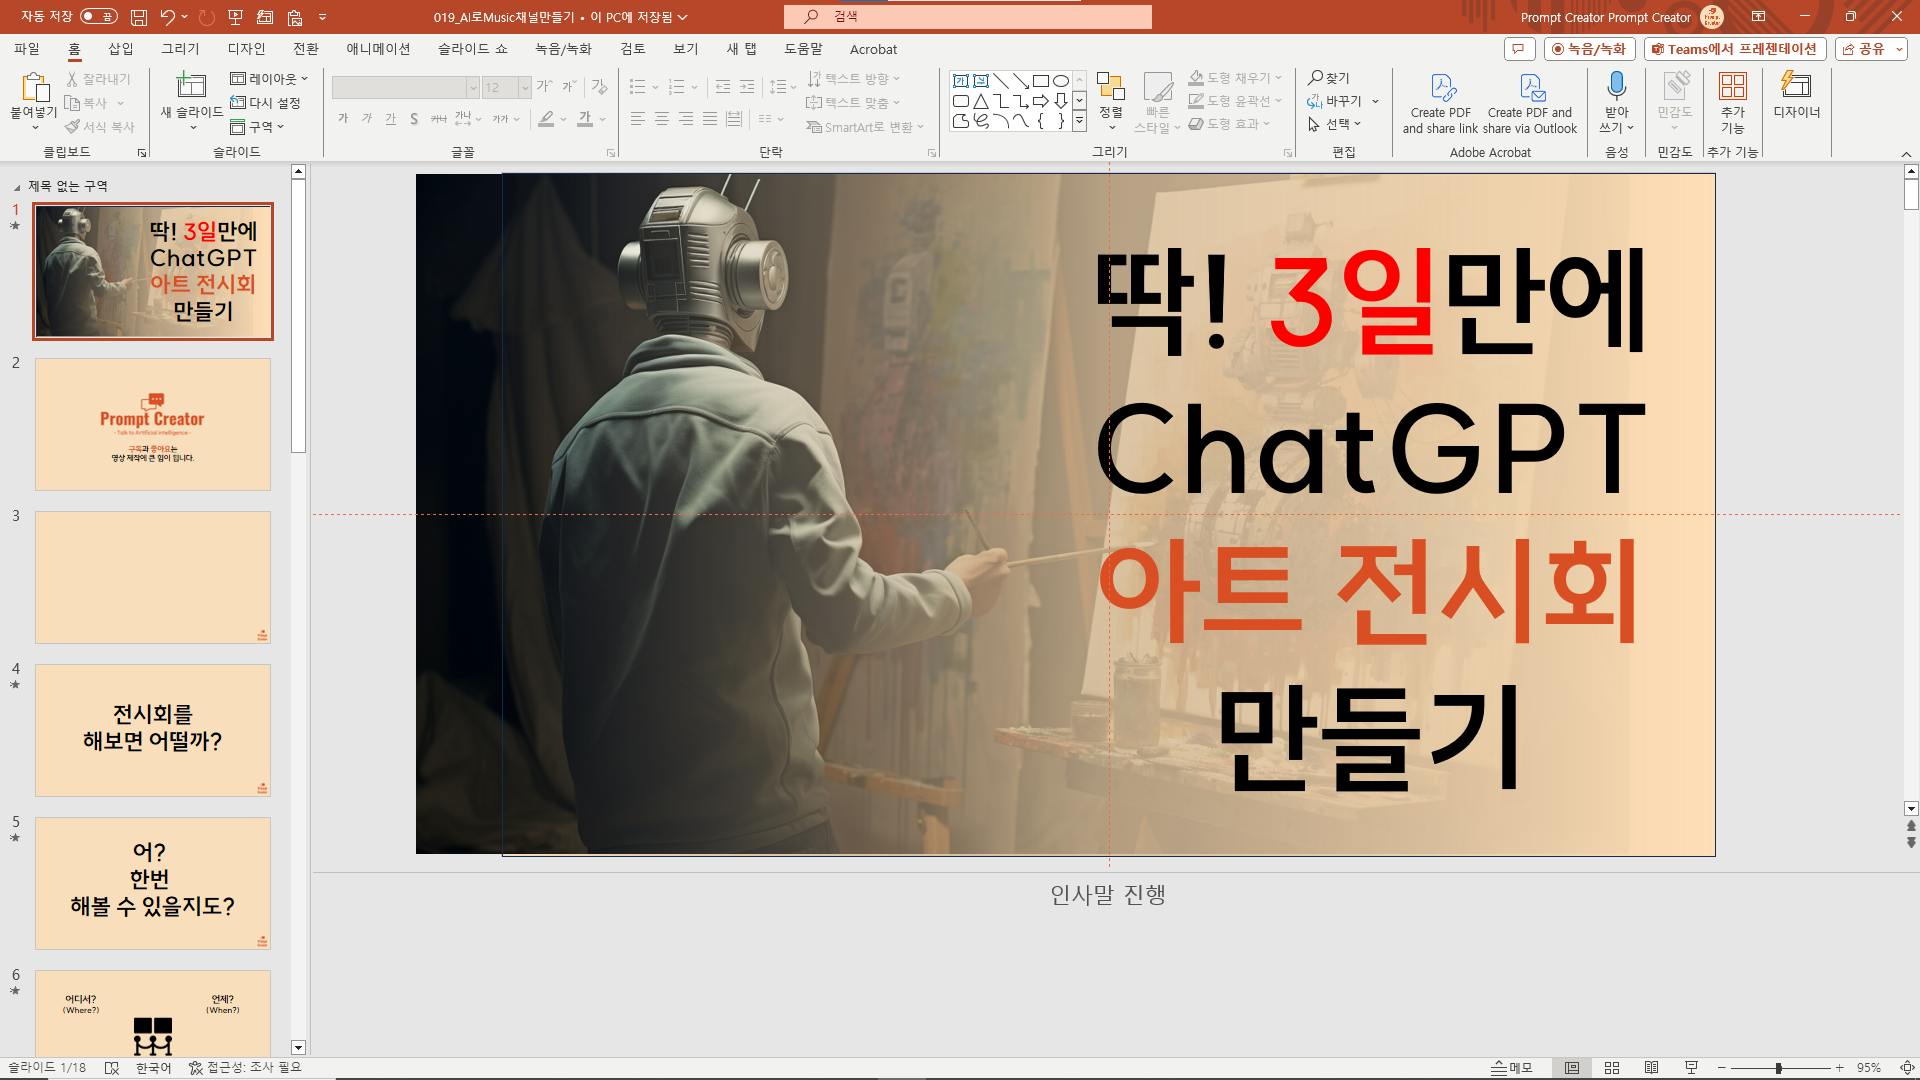Image resolution: width=1920 pixels, height=1080 pixels.
Task: Switch to slide sorter view in status bar
Action: (x=1612, y=1068)
